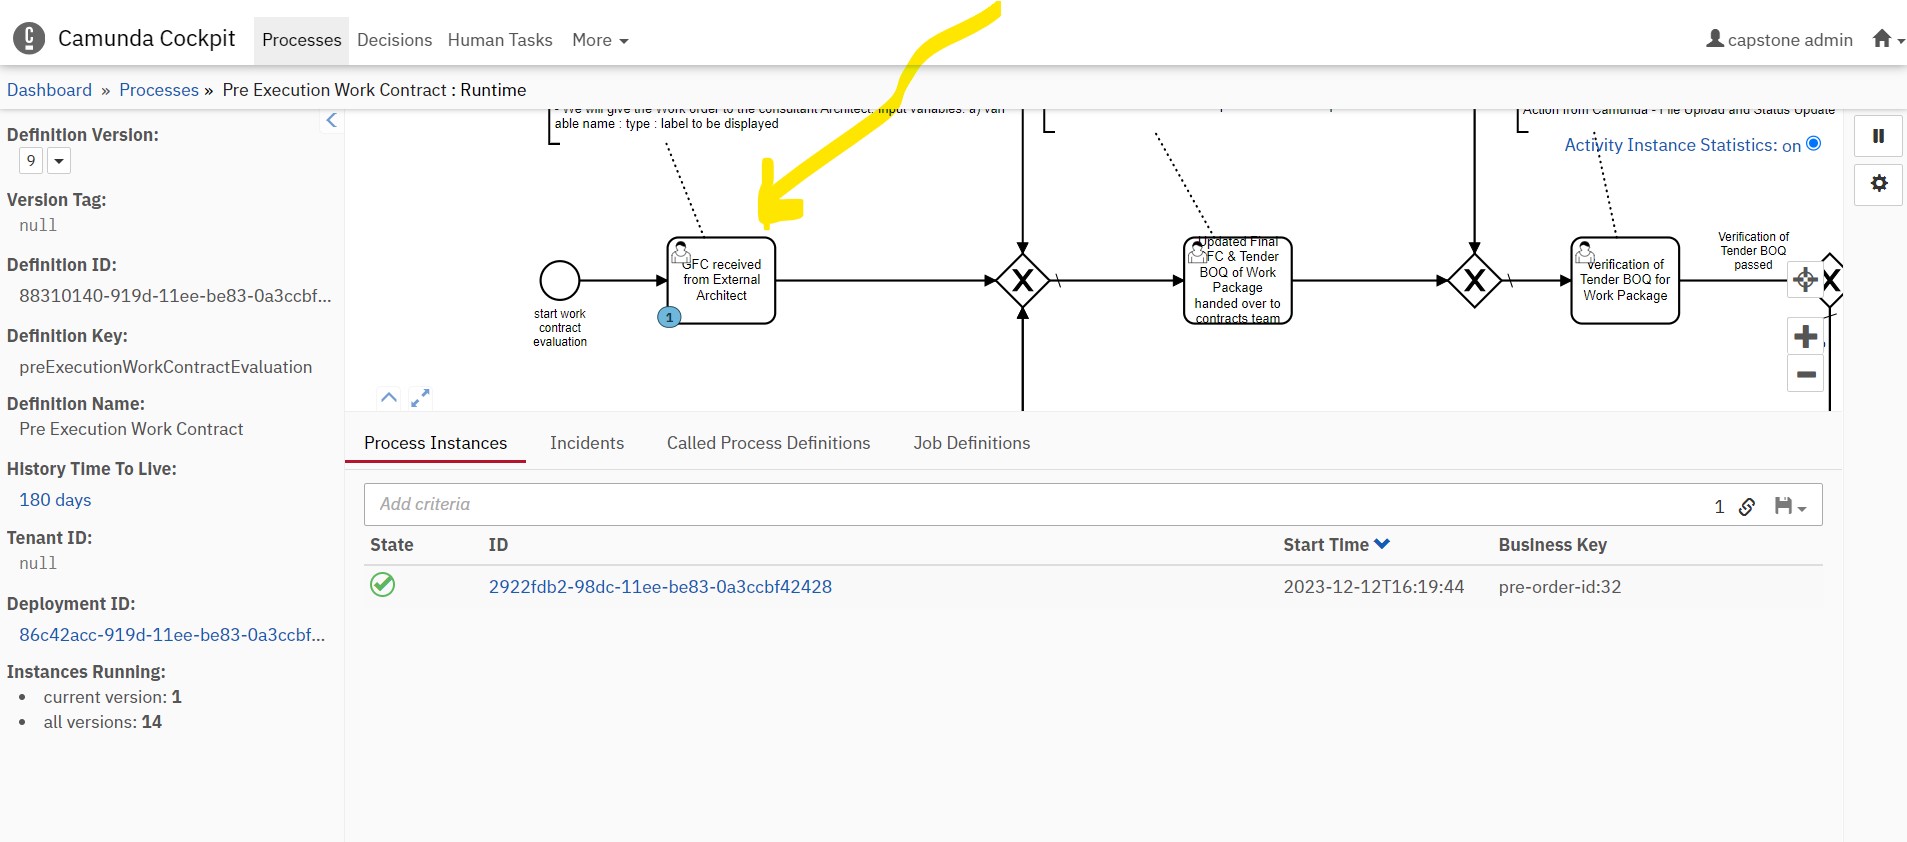
Task: Collapse the left definition sidebar
Action: (331, 120)
